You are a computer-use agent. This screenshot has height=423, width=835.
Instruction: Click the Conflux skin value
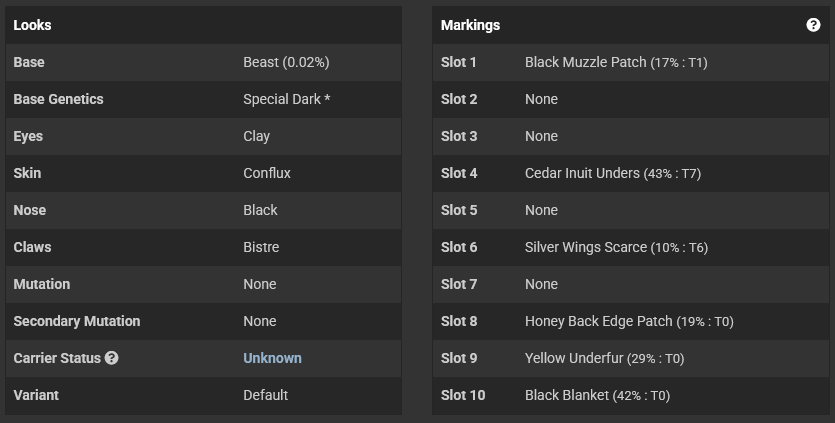pos(267,173)
